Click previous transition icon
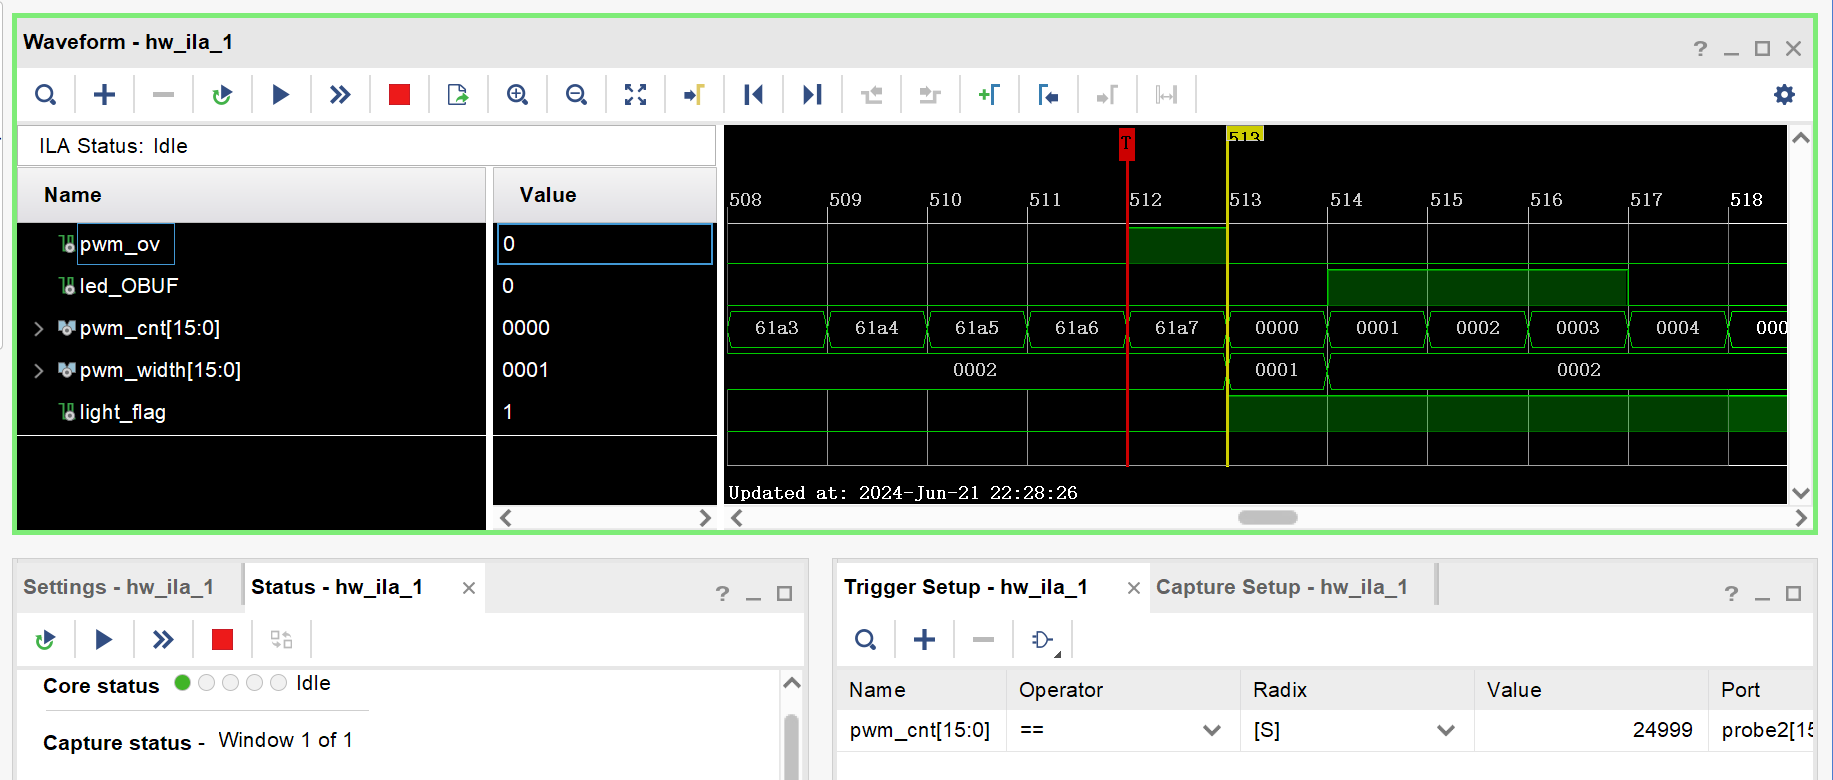The image size is (1833, 780). tap(871, 95)
